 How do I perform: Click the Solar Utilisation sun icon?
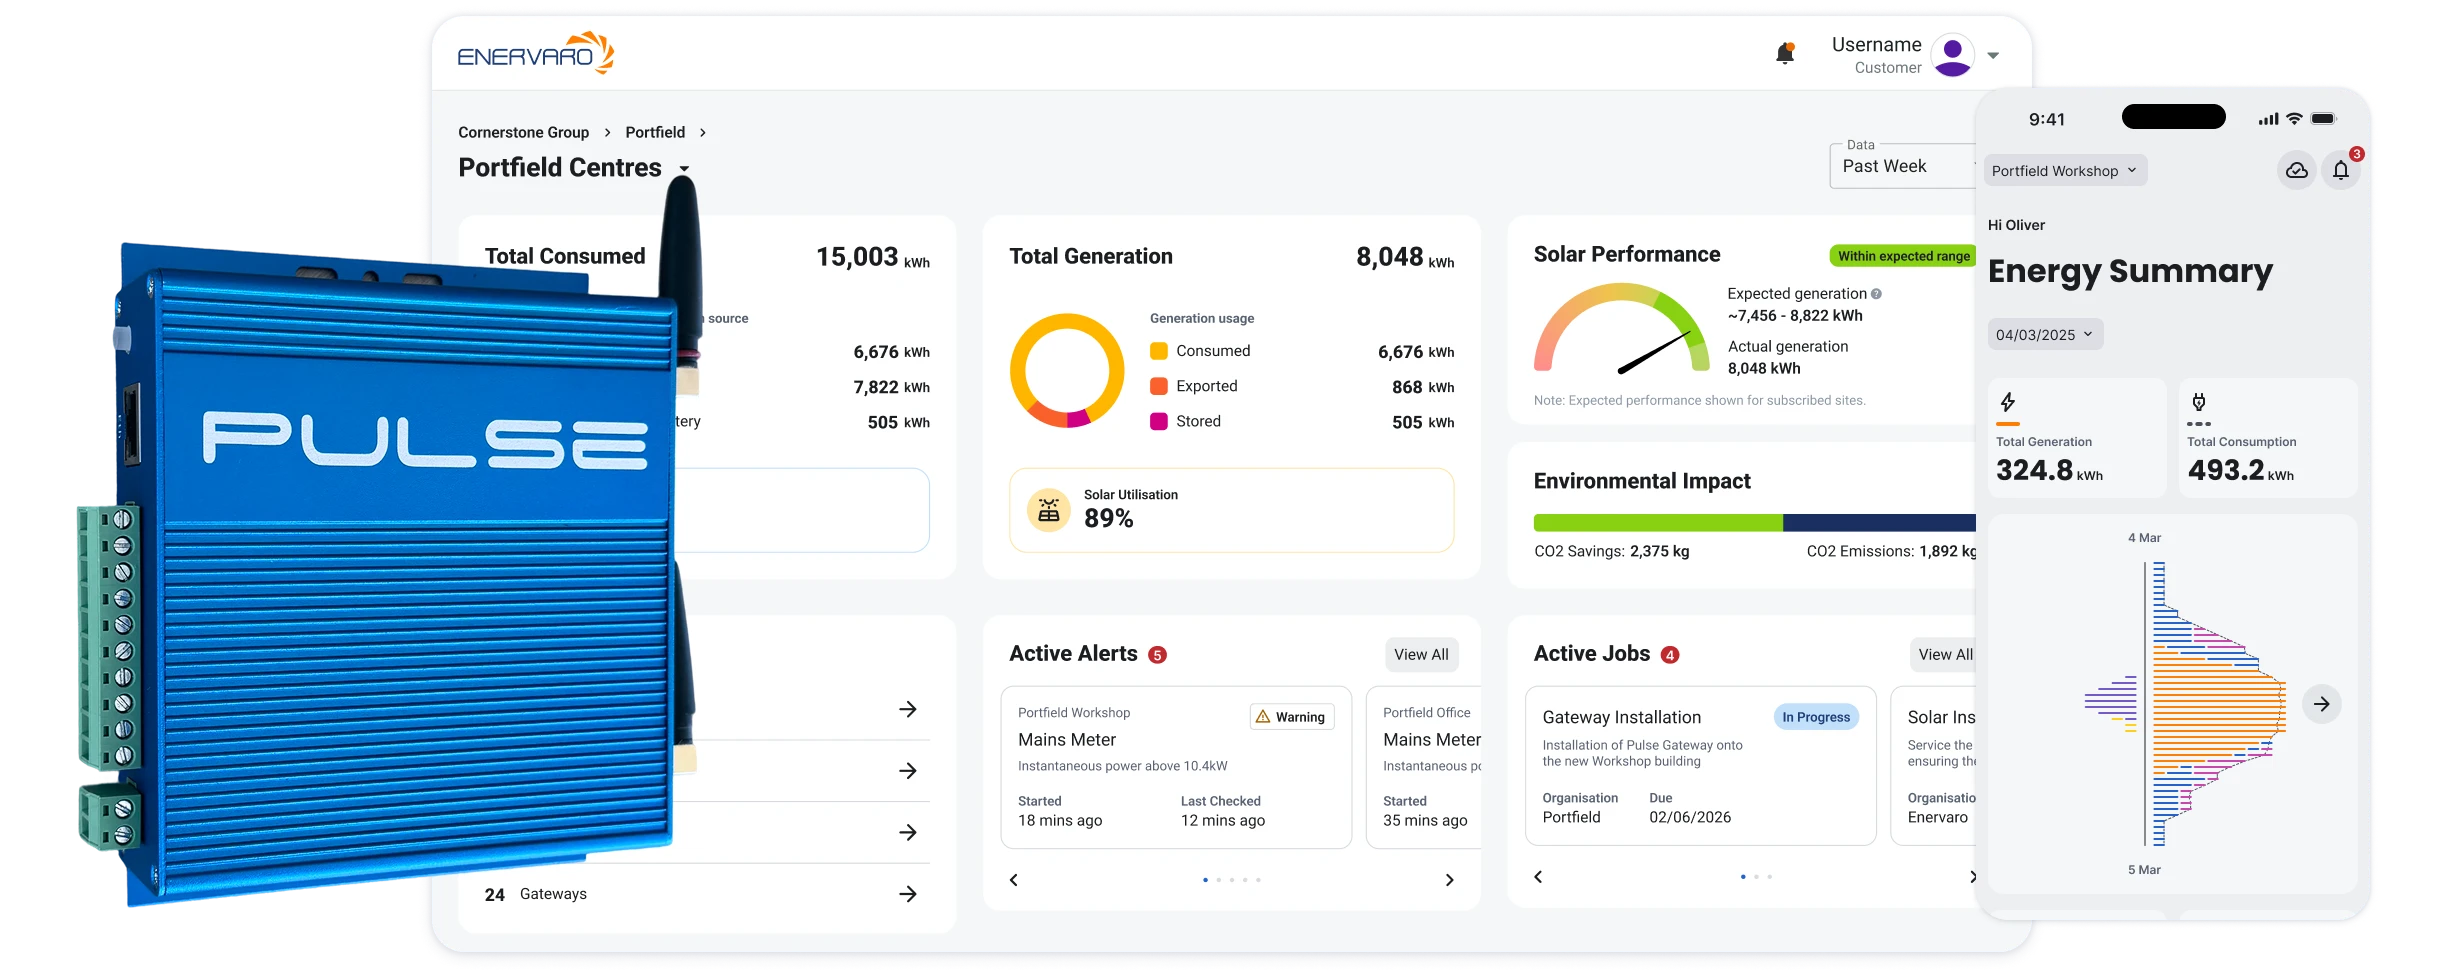pyautogui.click(x=1048, y=509)
